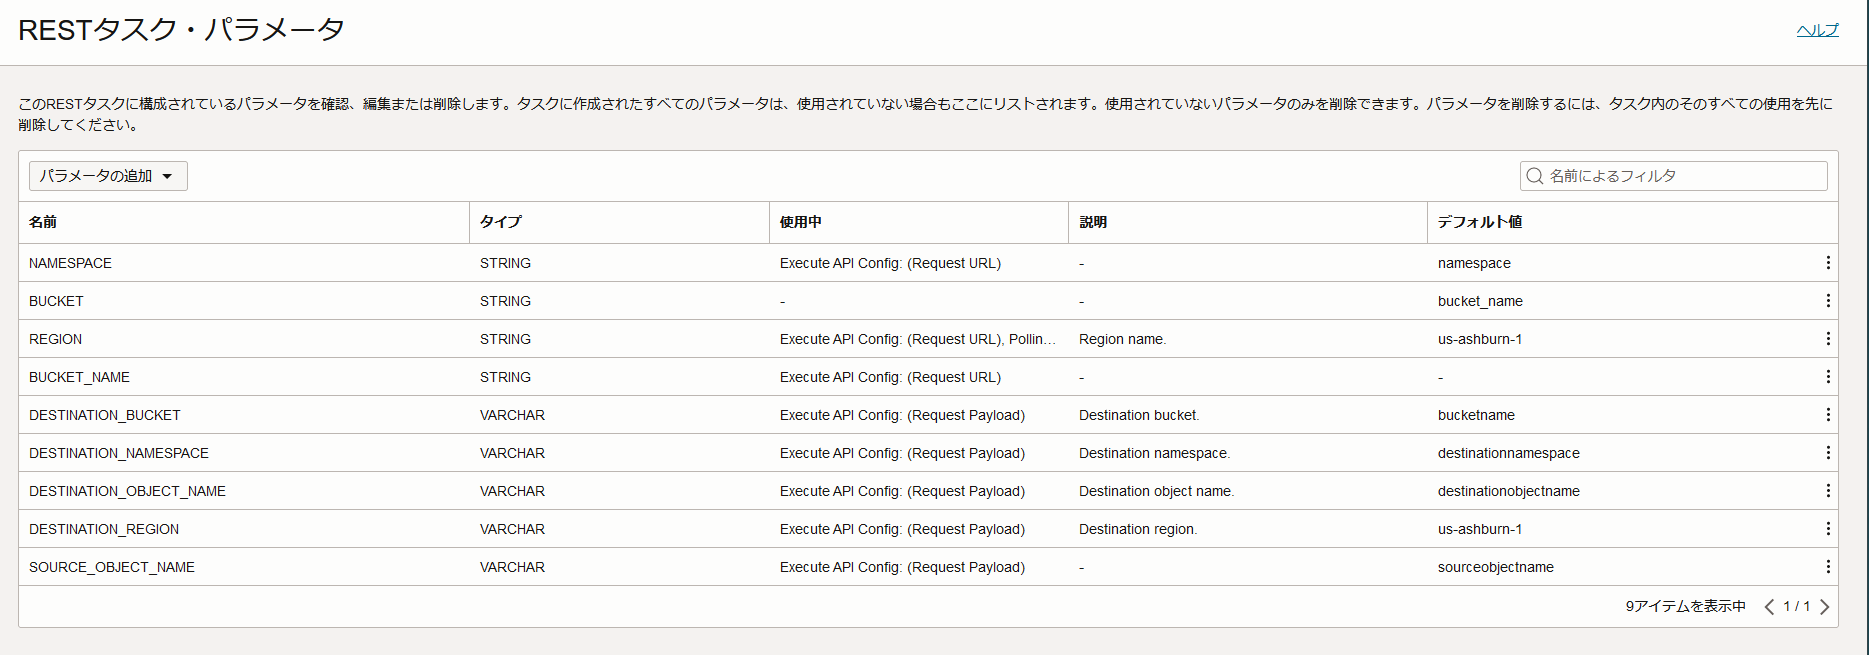This screenshot has width=1869, height=655.
Task: Click the 'Destination bucket.' description
Action: click(x=1139, y=415)
